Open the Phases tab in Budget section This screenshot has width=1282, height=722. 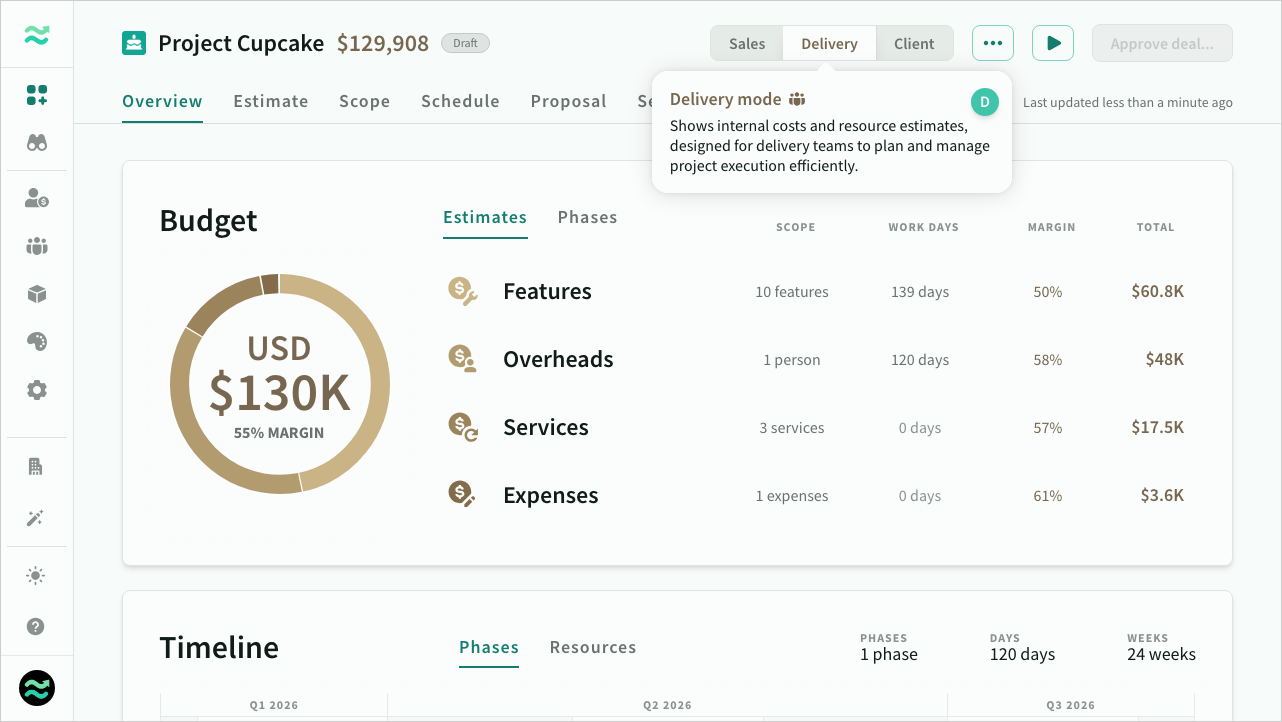(x=587, y=217)
